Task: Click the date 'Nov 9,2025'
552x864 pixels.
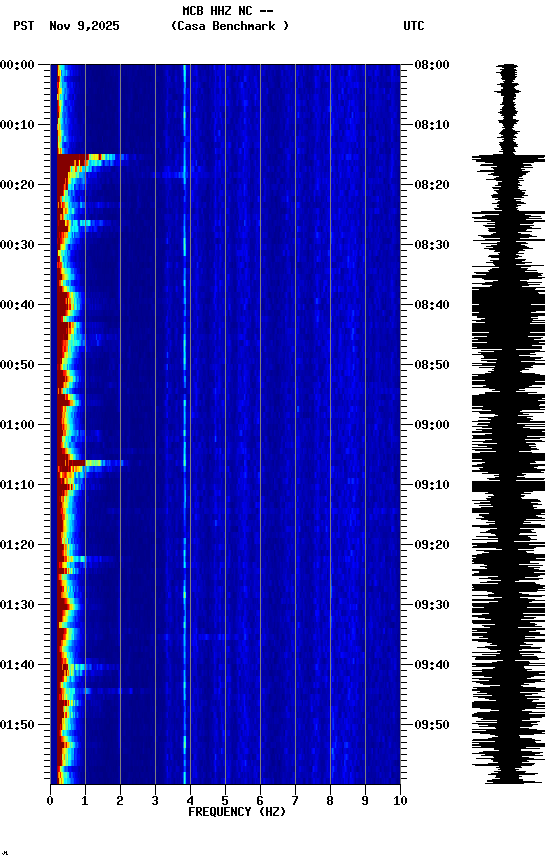Action: (84, 26)
